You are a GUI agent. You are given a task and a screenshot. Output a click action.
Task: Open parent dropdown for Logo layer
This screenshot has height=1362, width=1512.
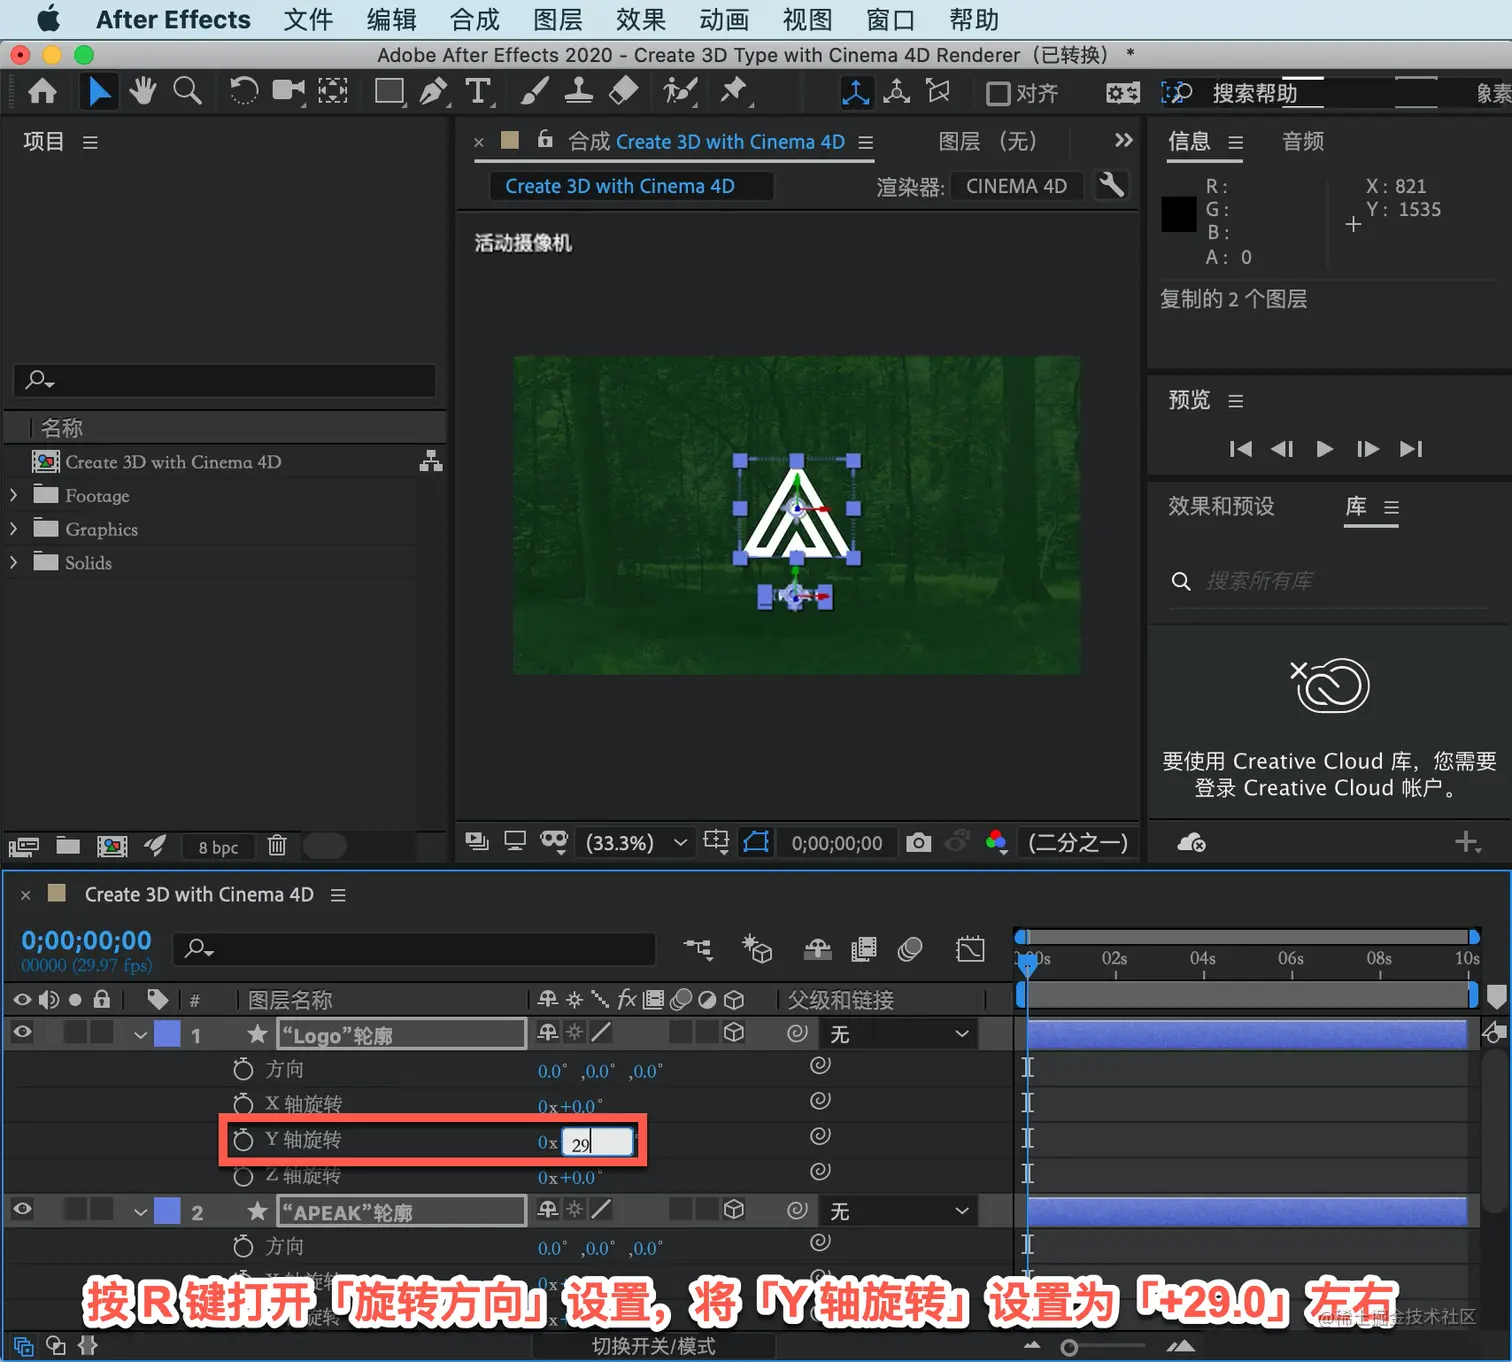click(899, 1034)
